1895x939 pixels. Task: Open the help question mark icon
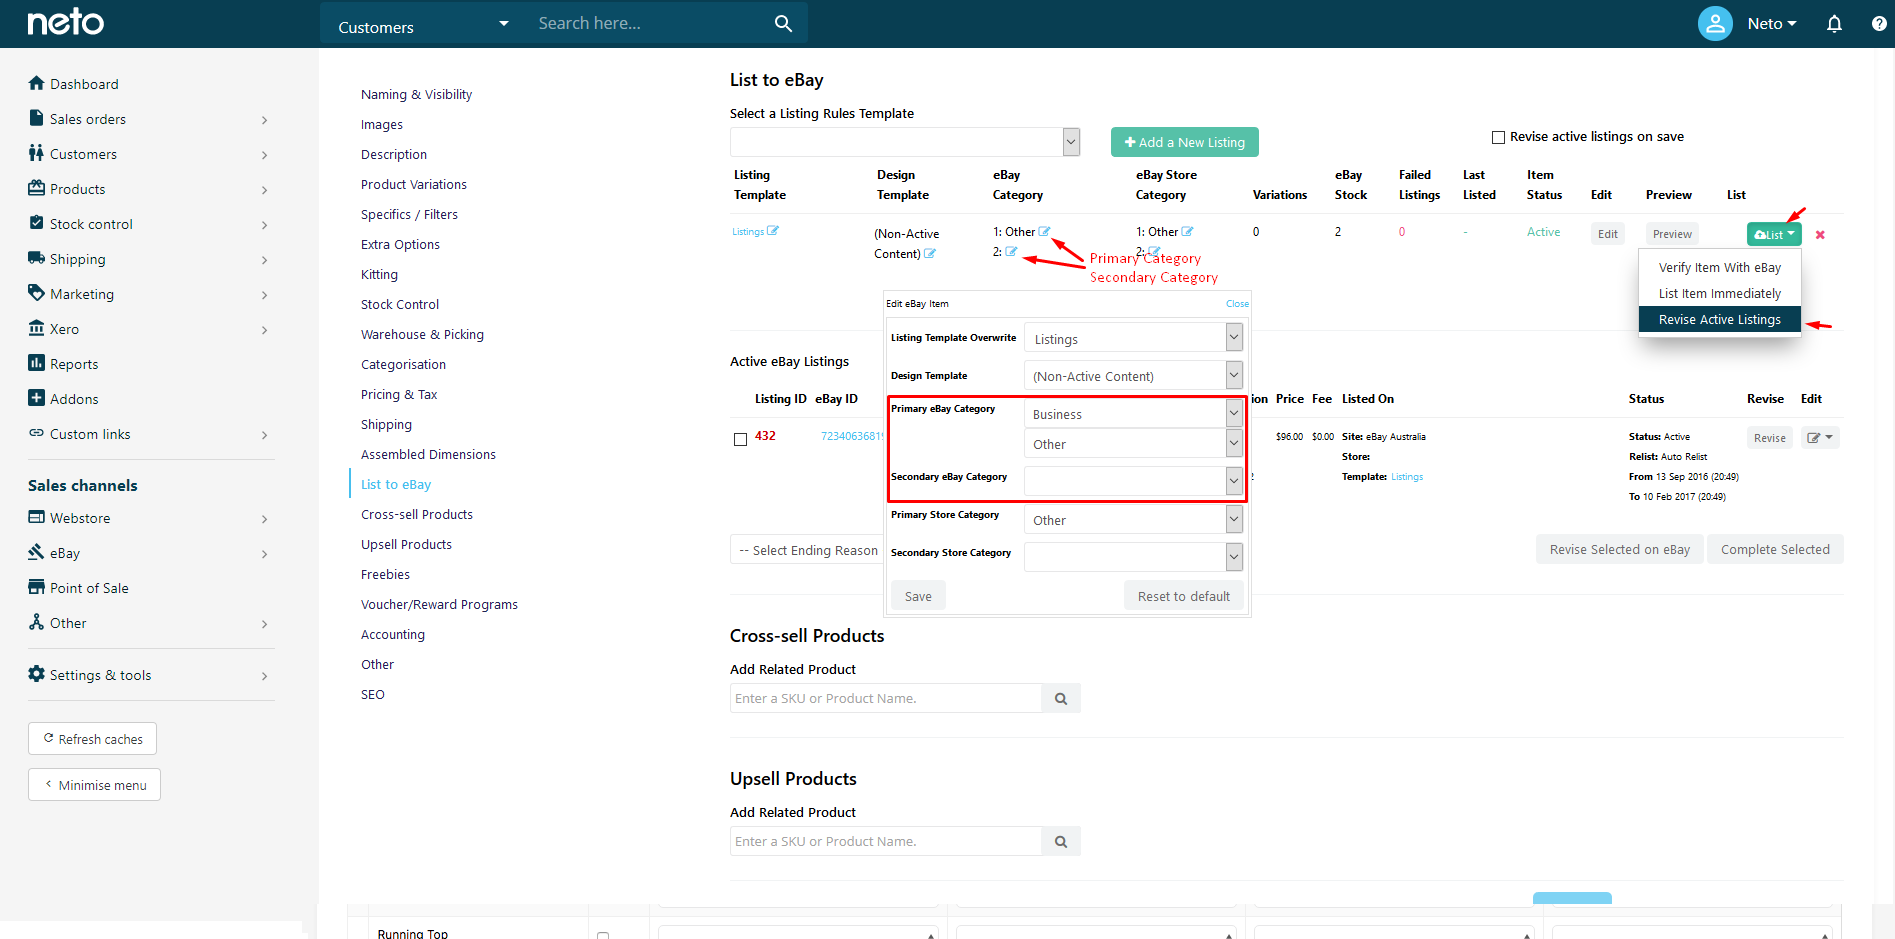[1879, 23]
